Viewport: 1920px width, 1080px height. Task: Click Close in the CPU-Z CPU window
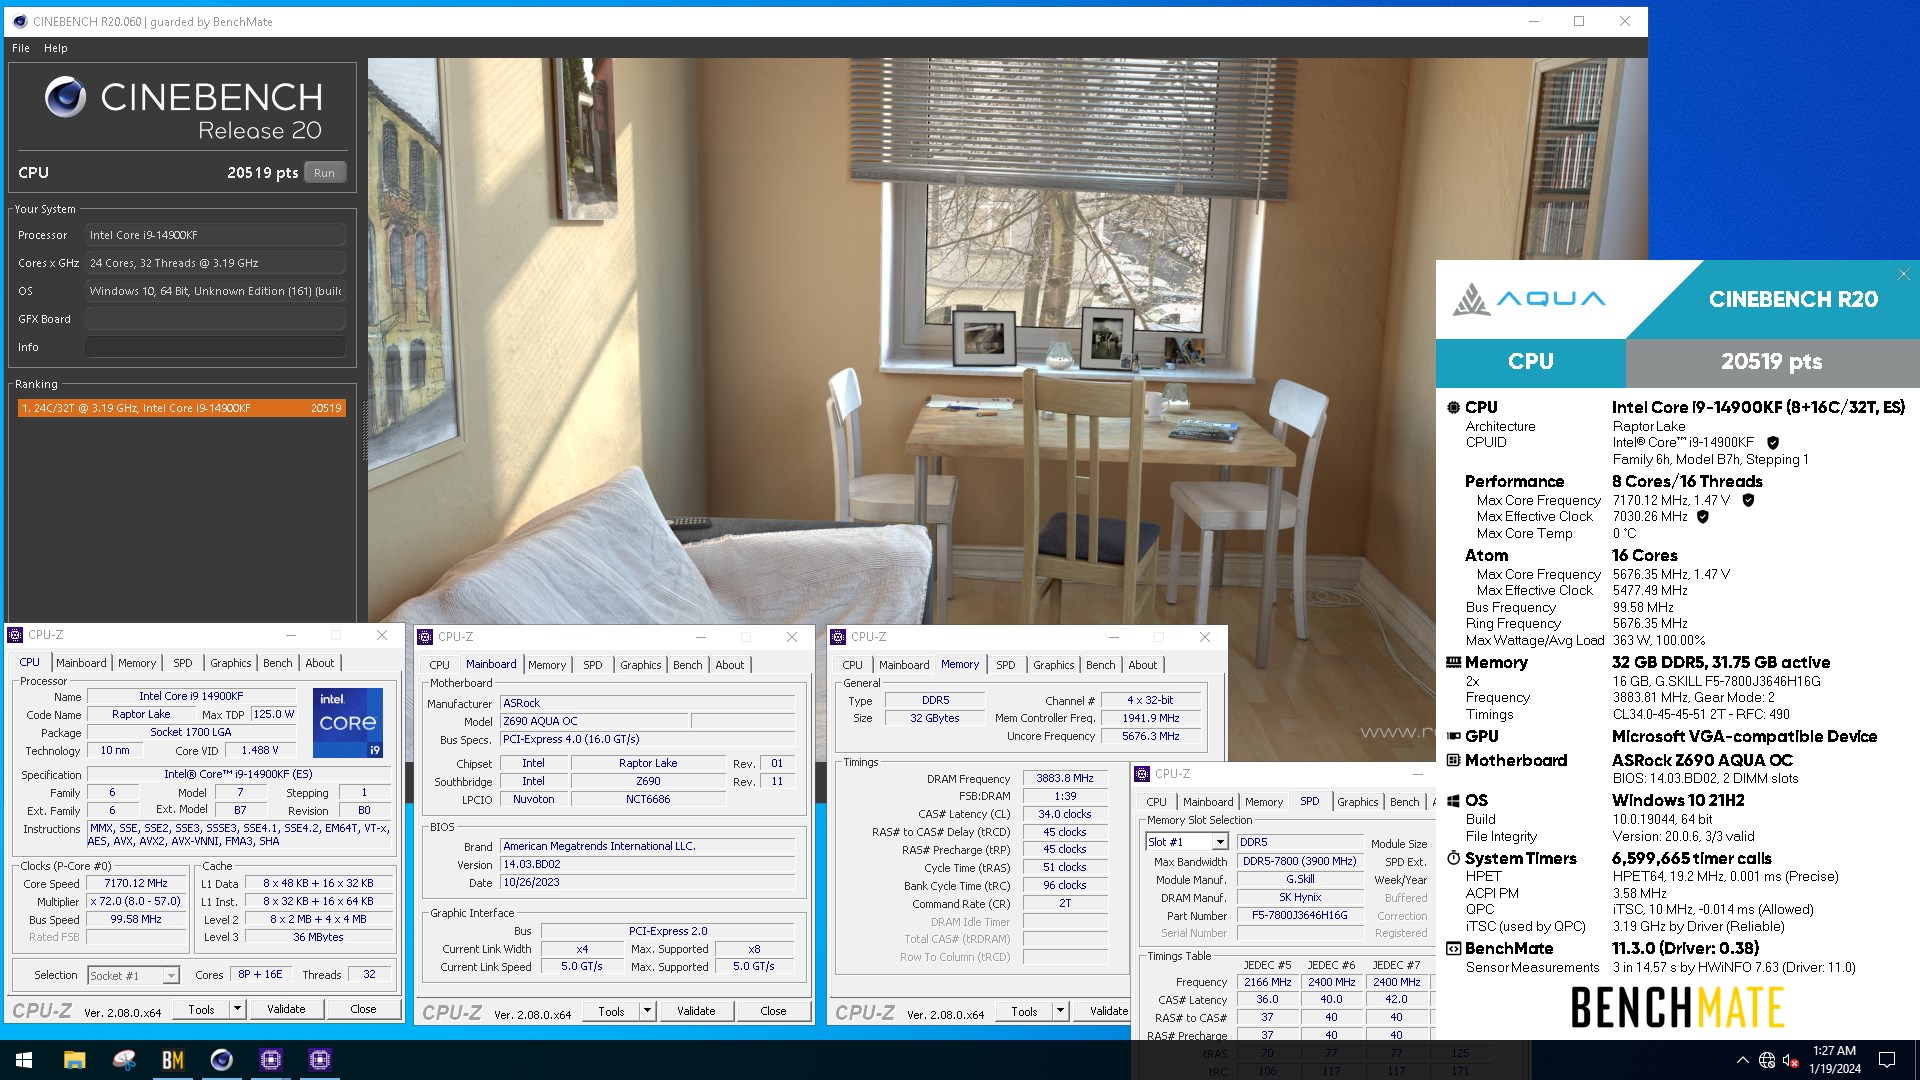coord(363,1009)
